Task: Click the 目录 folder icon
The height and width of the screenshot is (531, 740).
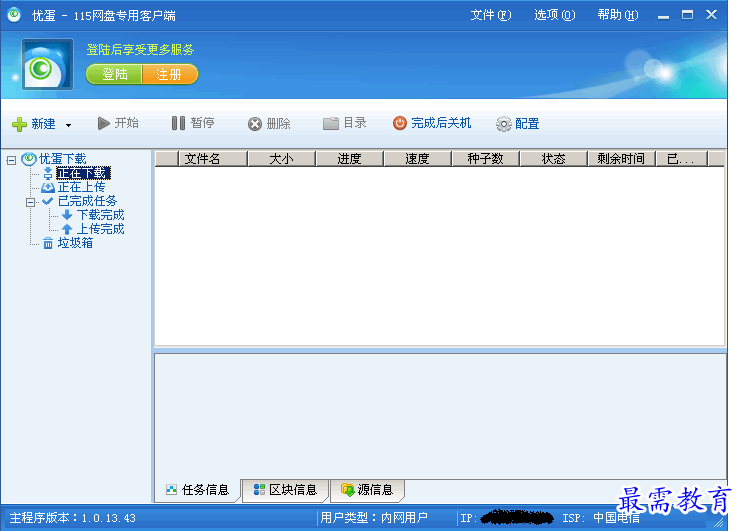Action: [331, 124]
